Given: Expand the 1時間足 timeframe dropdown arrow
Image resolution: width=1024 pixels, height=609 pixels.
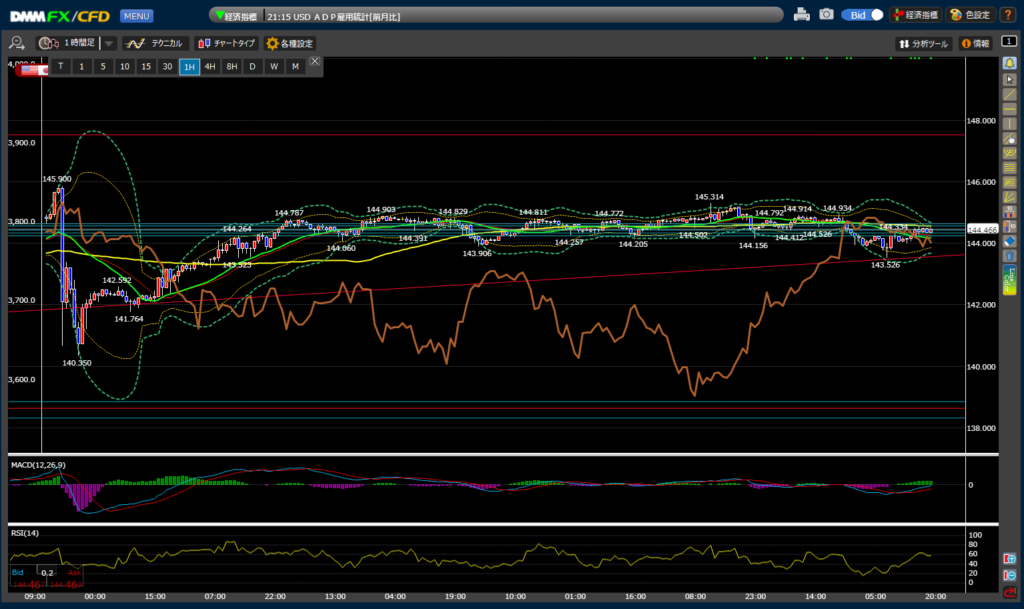Looking at the screenshot, I should pyautogui.click(x=109, y=43).
